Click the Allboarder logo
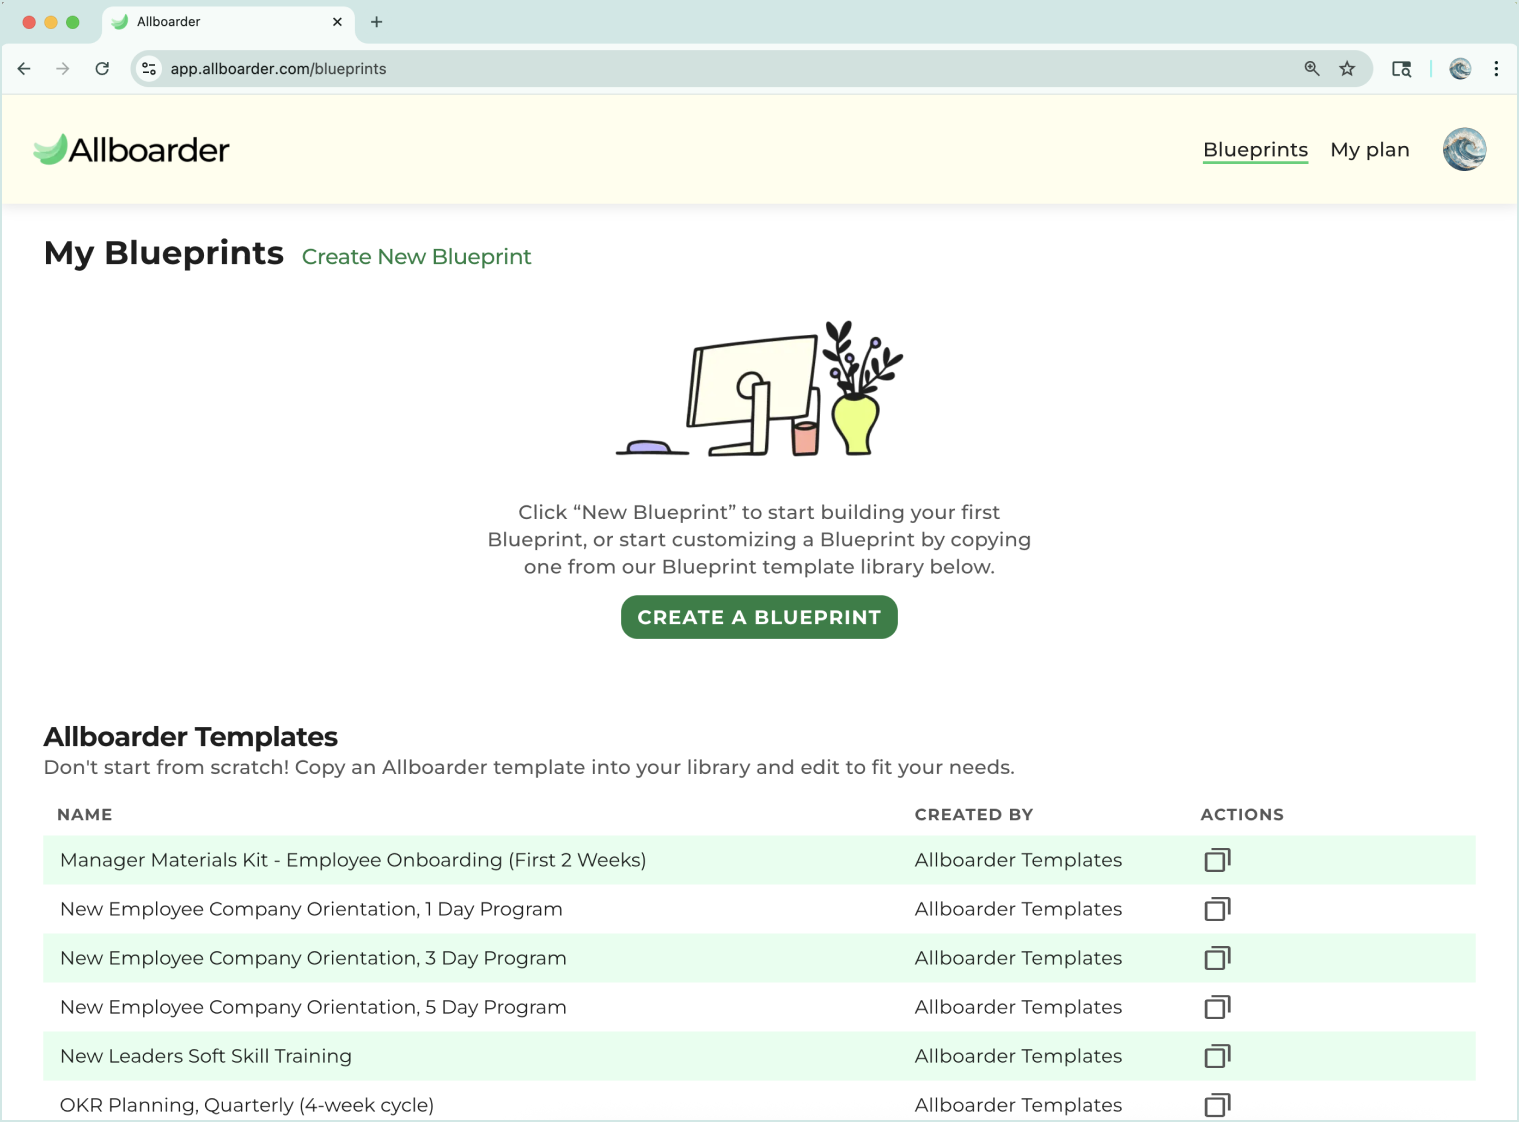The image size is (1519, 1122). (131, 150)
